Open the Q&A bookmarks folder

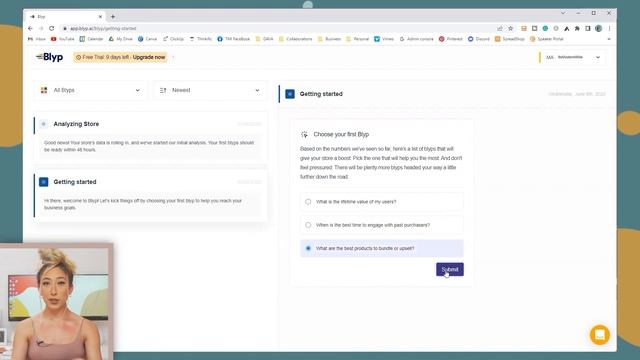[x=264, y=39]
